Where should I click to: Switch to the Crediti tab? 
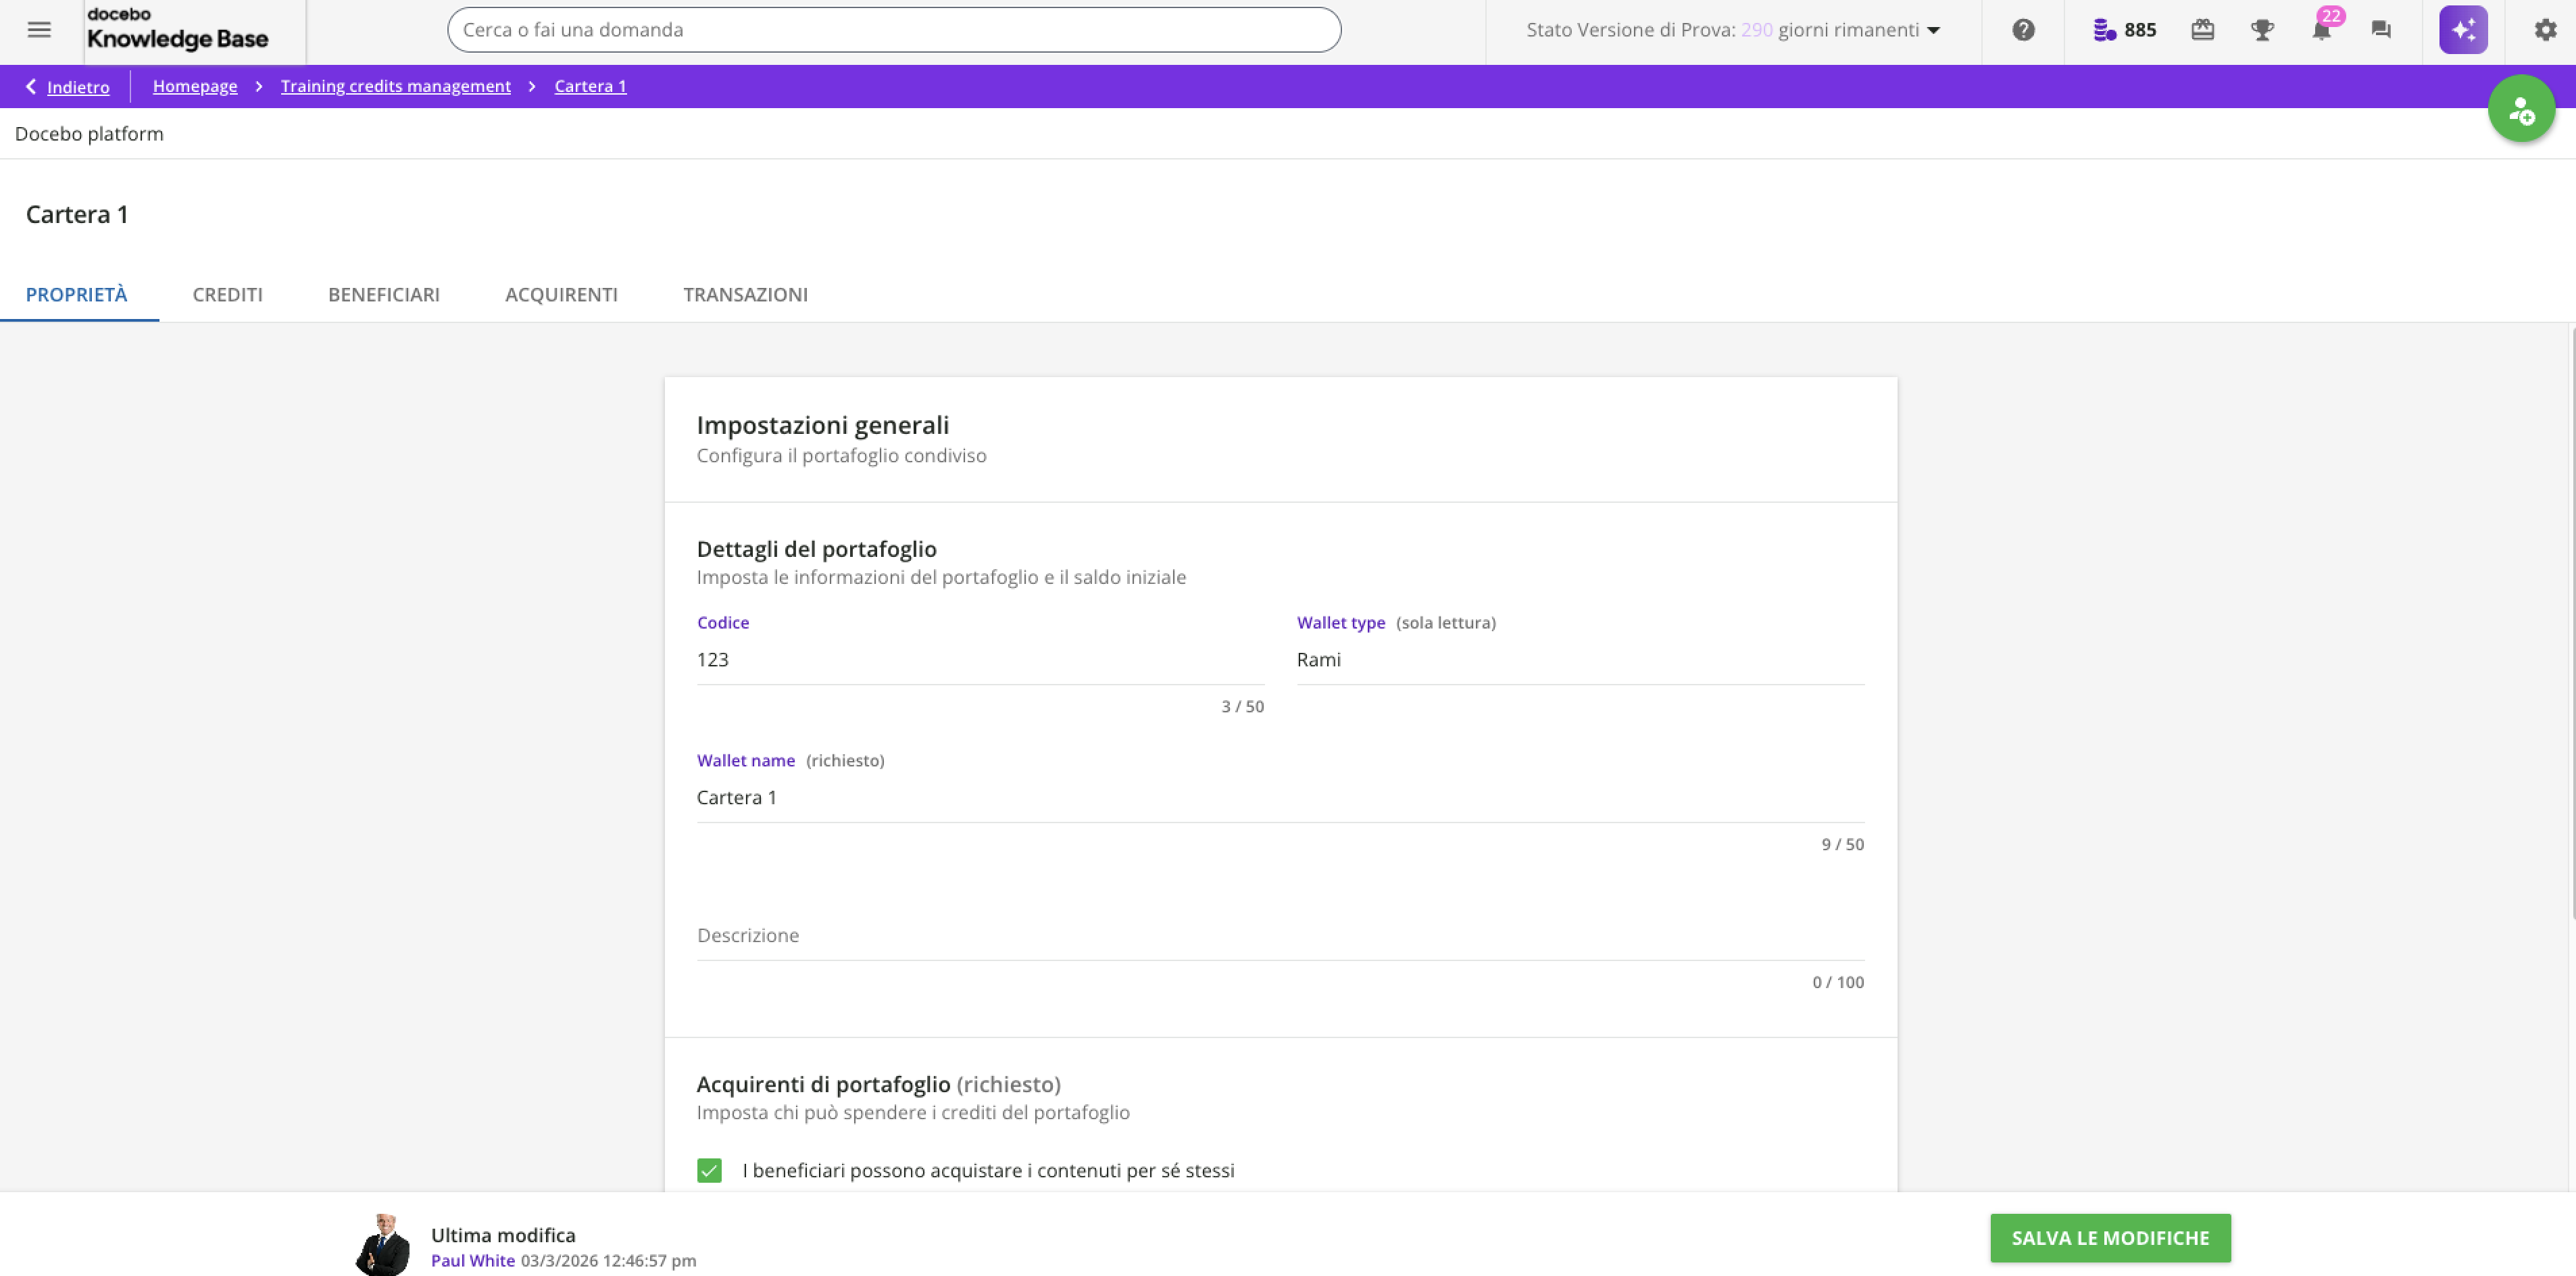pos(227,295)
